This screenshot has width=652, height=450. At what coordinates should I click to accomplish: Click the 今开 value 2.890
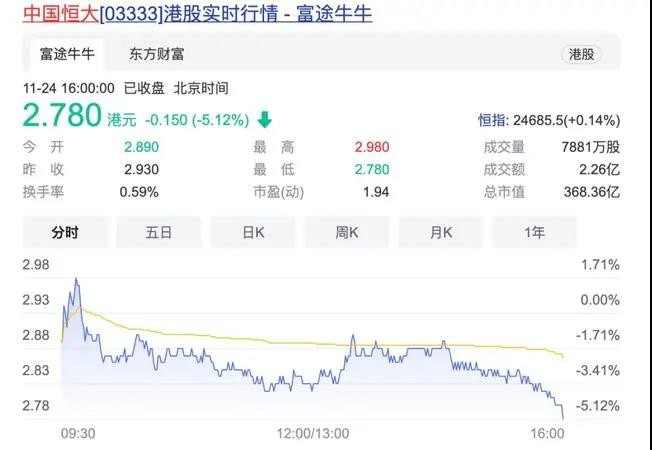[141, 147]
